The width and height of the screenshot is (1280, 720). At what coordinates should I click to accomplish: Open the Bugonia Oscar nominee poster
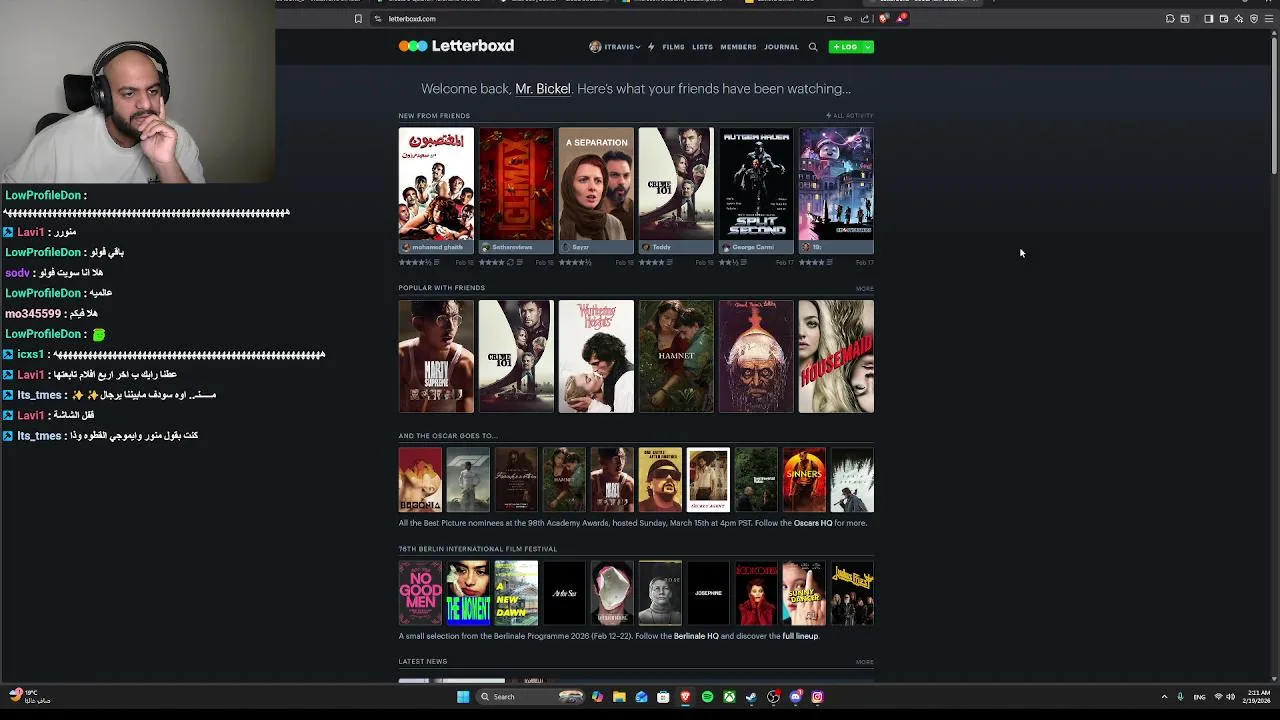coord(420,480)
